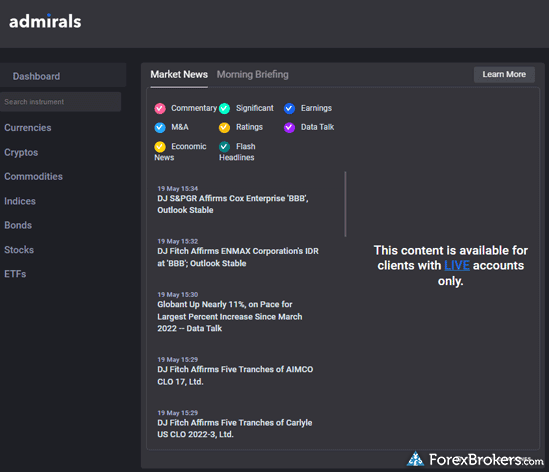Toggle the Significant filter checkmark
Viewport: 549px width, 472px height.
[224, 109]
